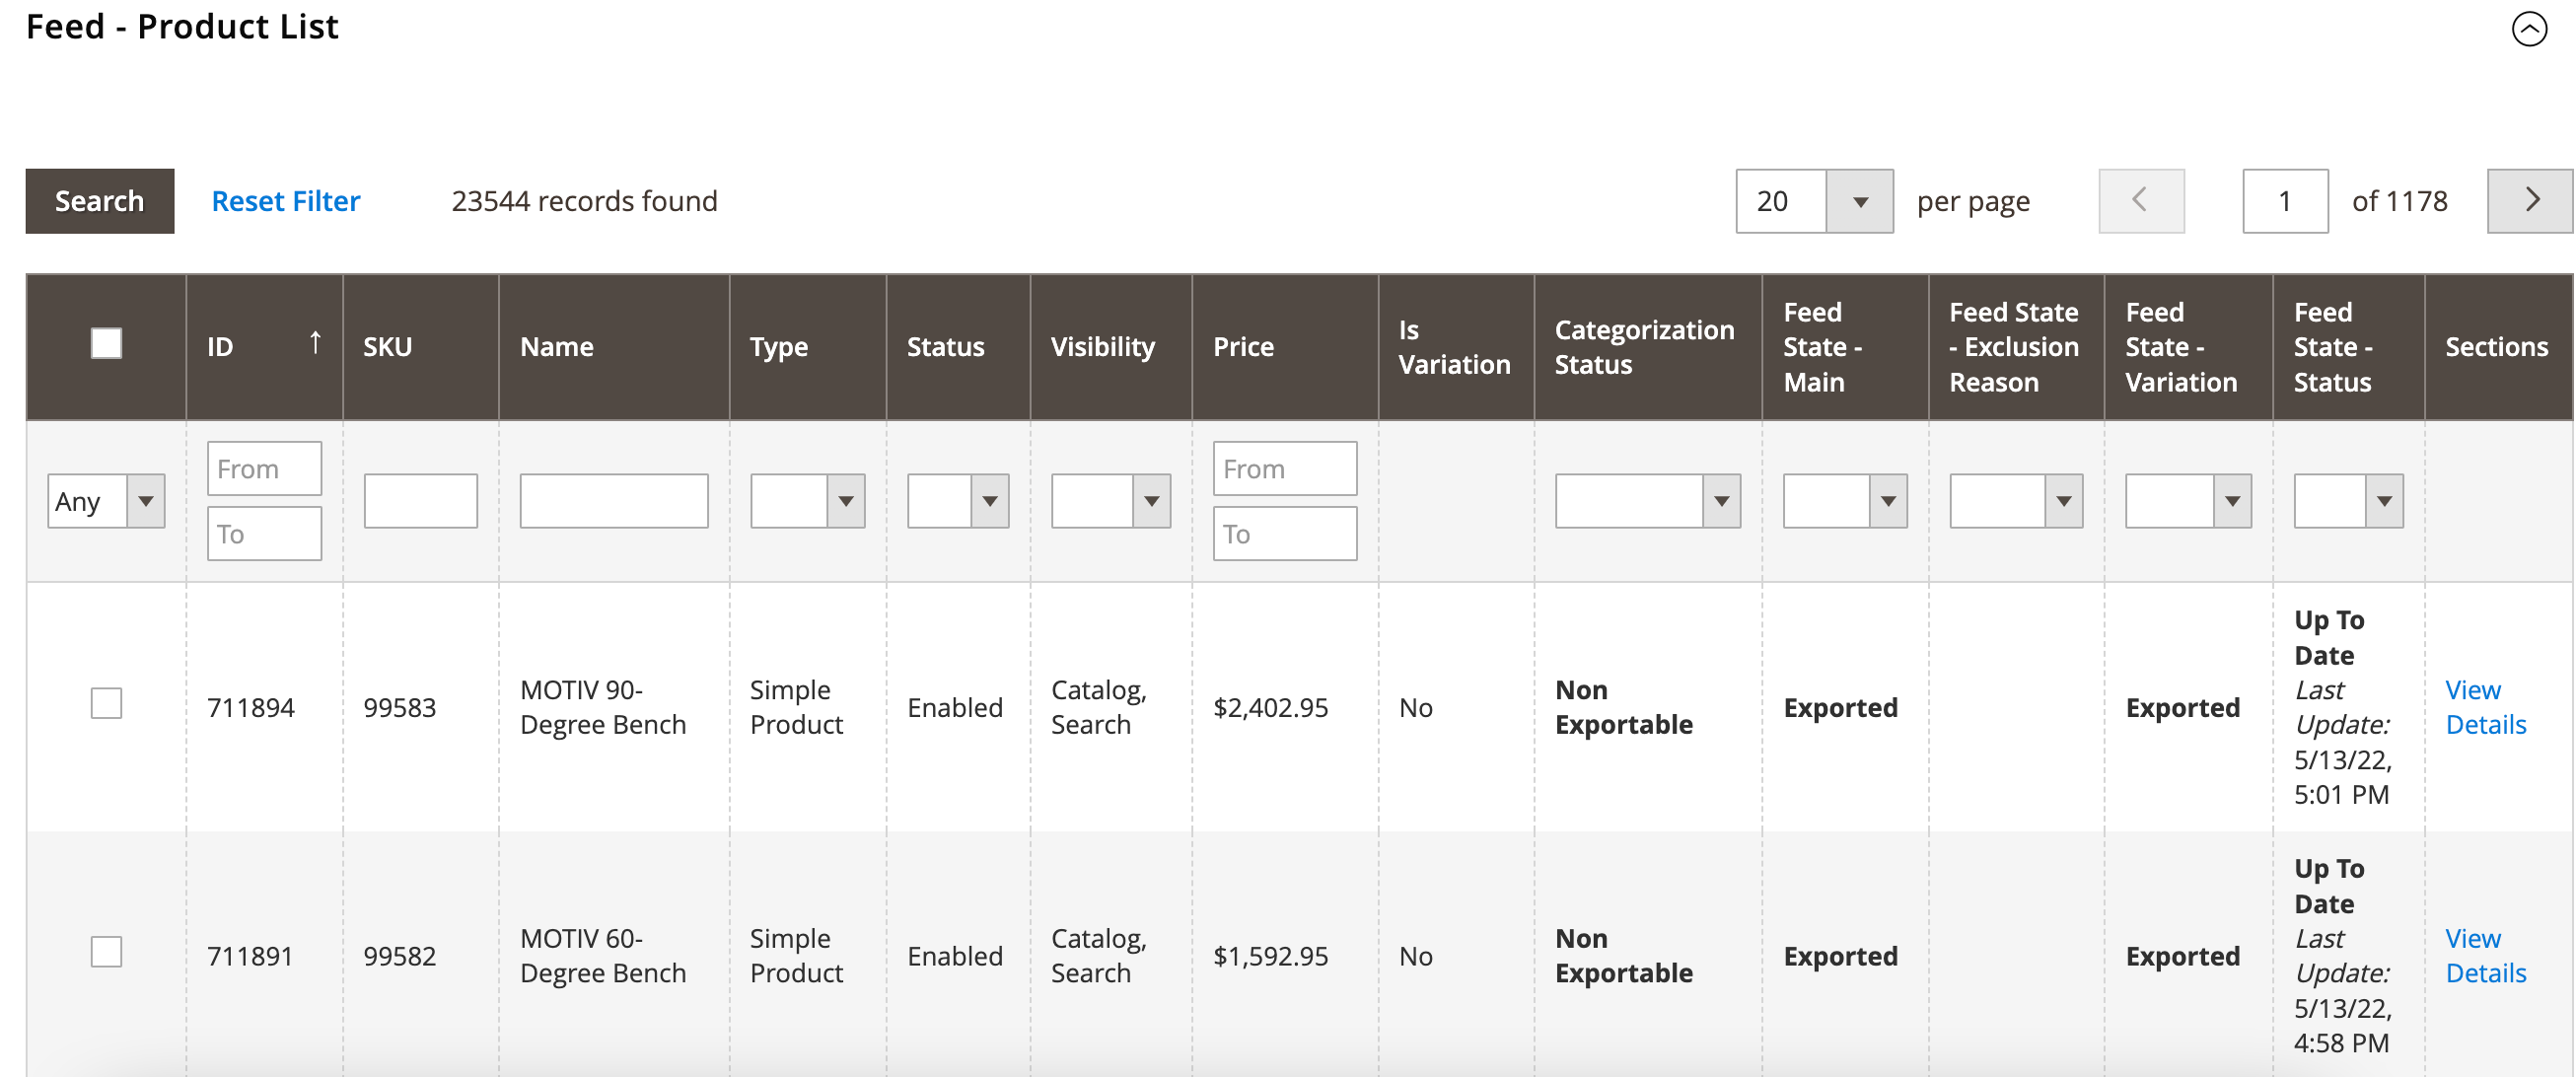
Task: Open the Any selection filter dropdown
Action: coord(106,501)
